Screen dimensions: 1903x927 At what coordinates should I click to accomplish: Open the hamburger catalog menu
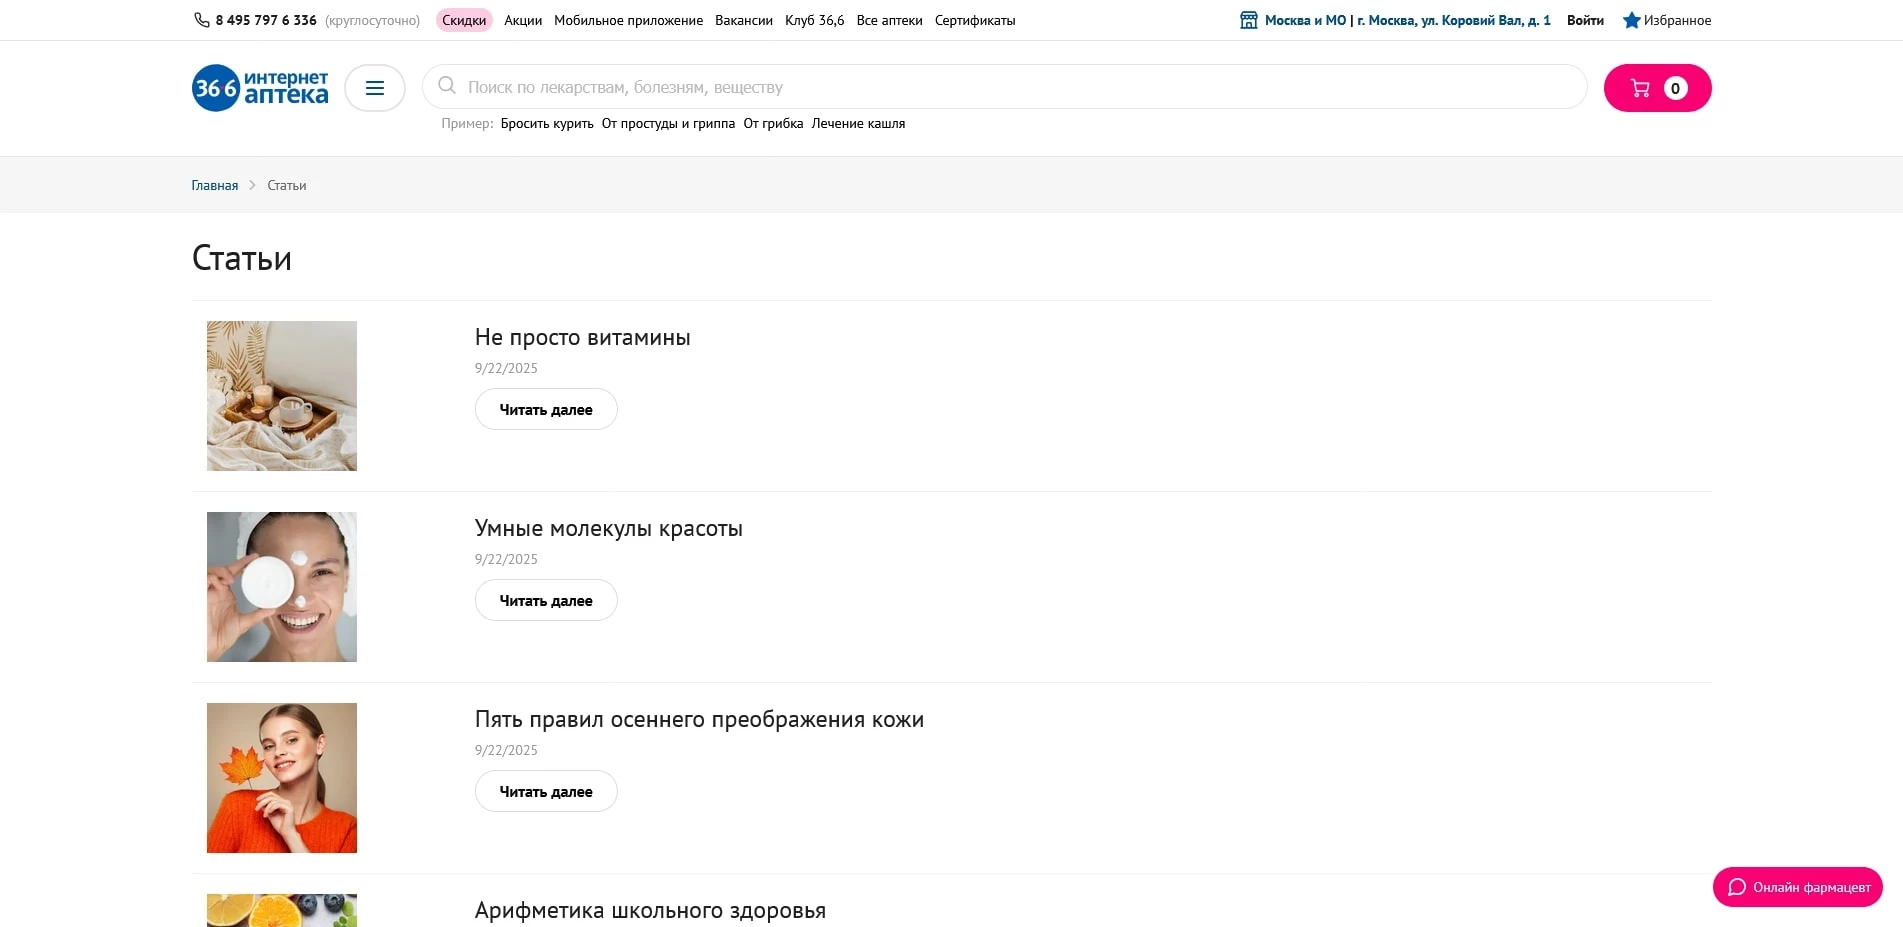coord(375,88)
